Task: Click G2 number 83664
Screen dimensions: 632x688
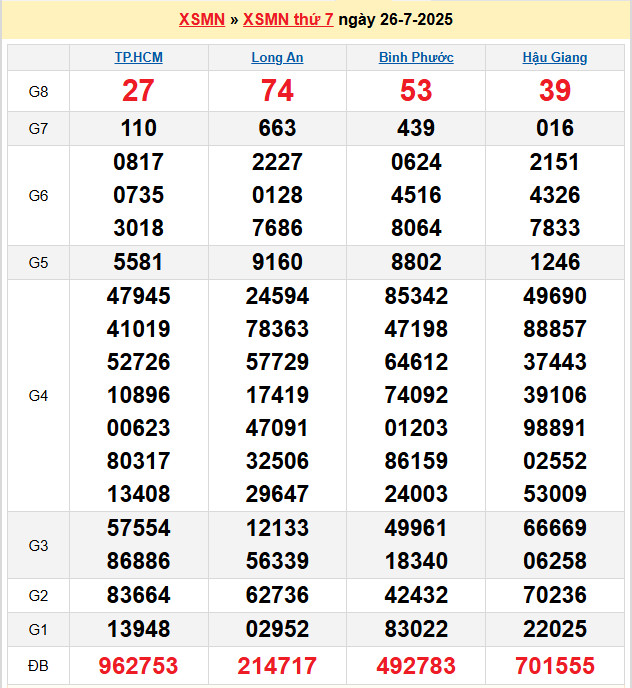Action: [x=139, y=595]
